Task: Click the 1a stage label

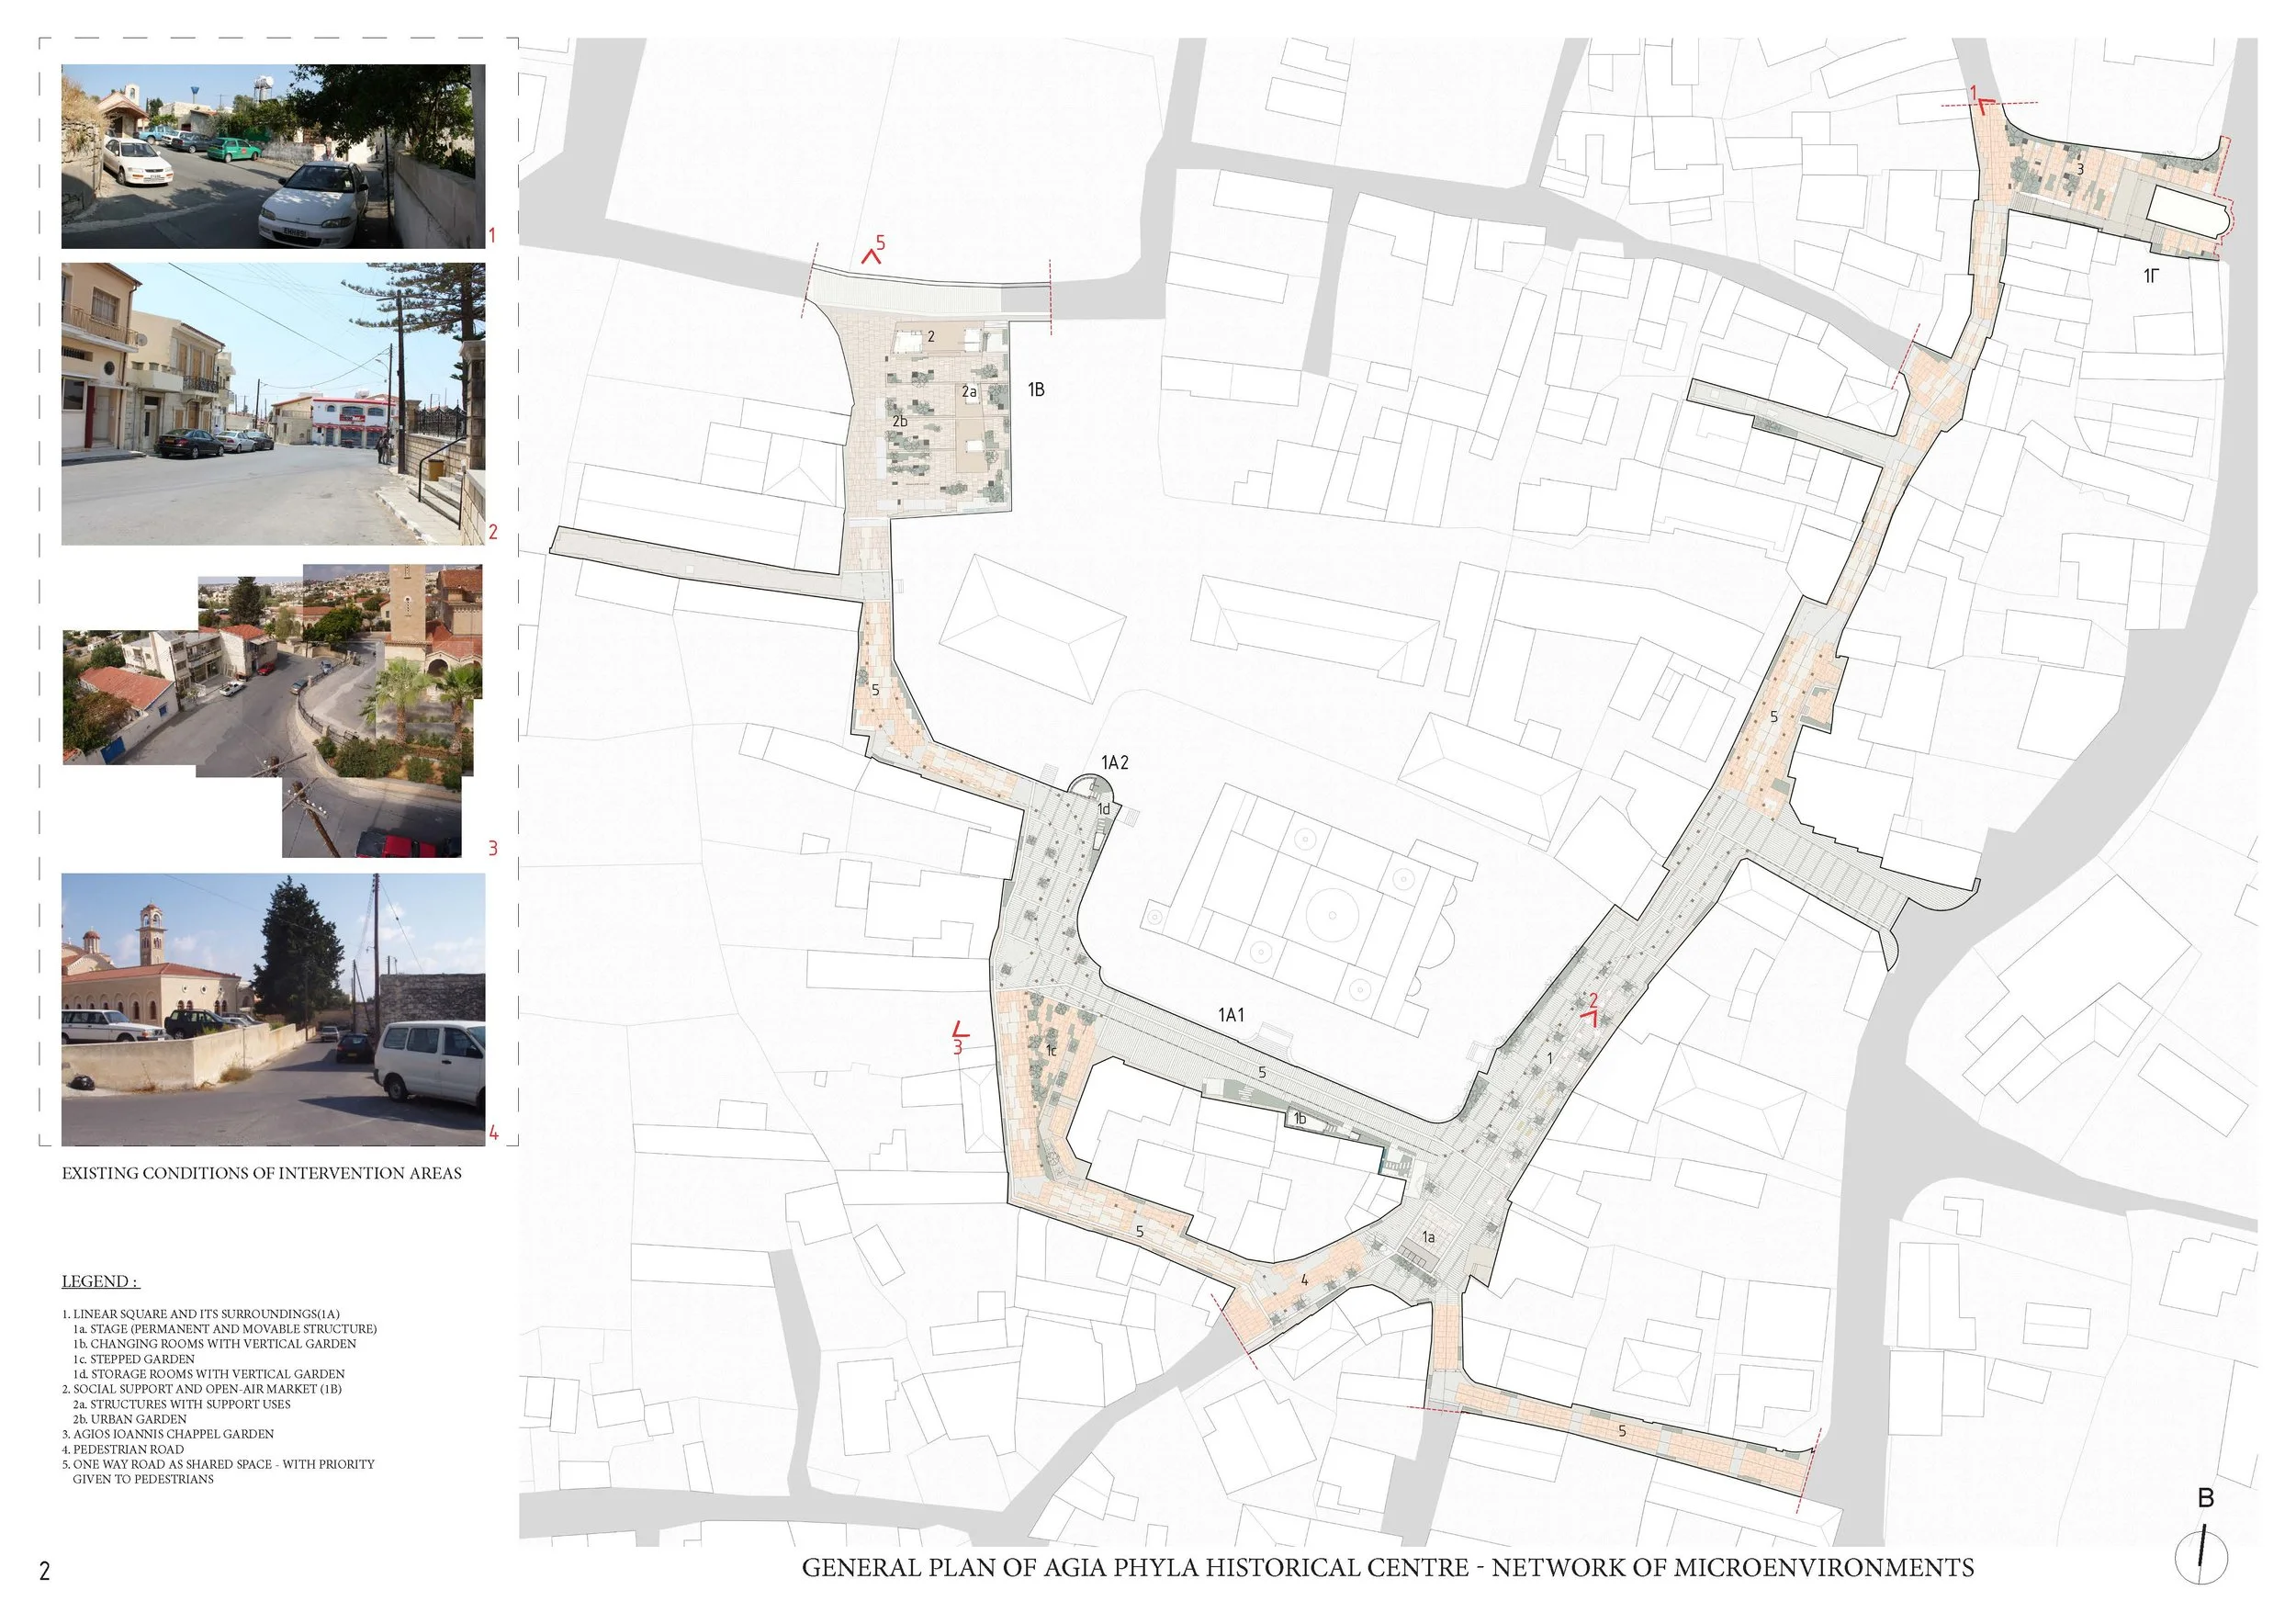Action: click(x=1429, y=1238)
